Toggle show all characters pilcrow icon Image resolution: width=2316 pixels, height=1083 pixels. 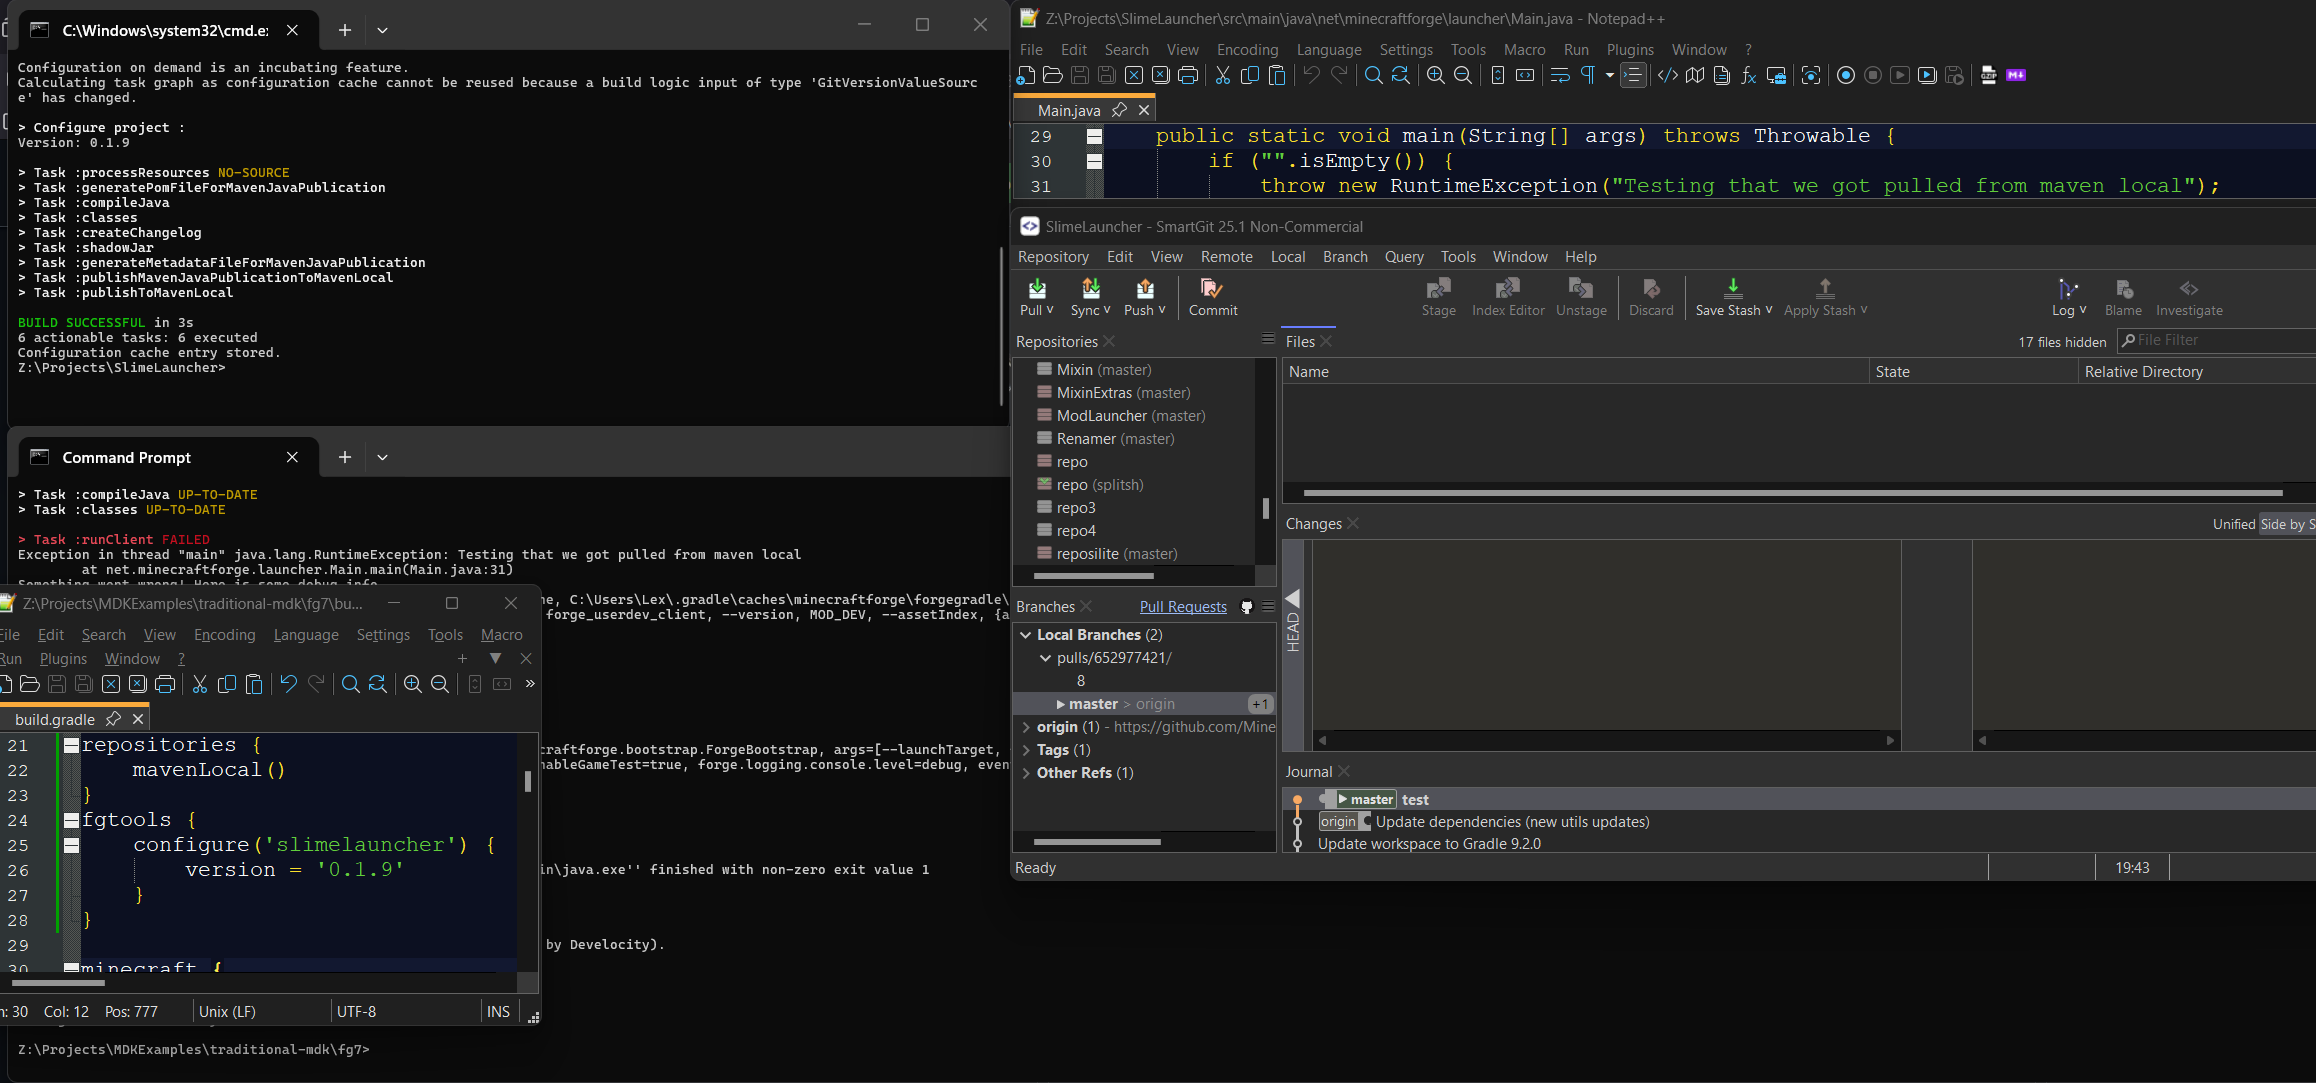tap(1587, 76)
